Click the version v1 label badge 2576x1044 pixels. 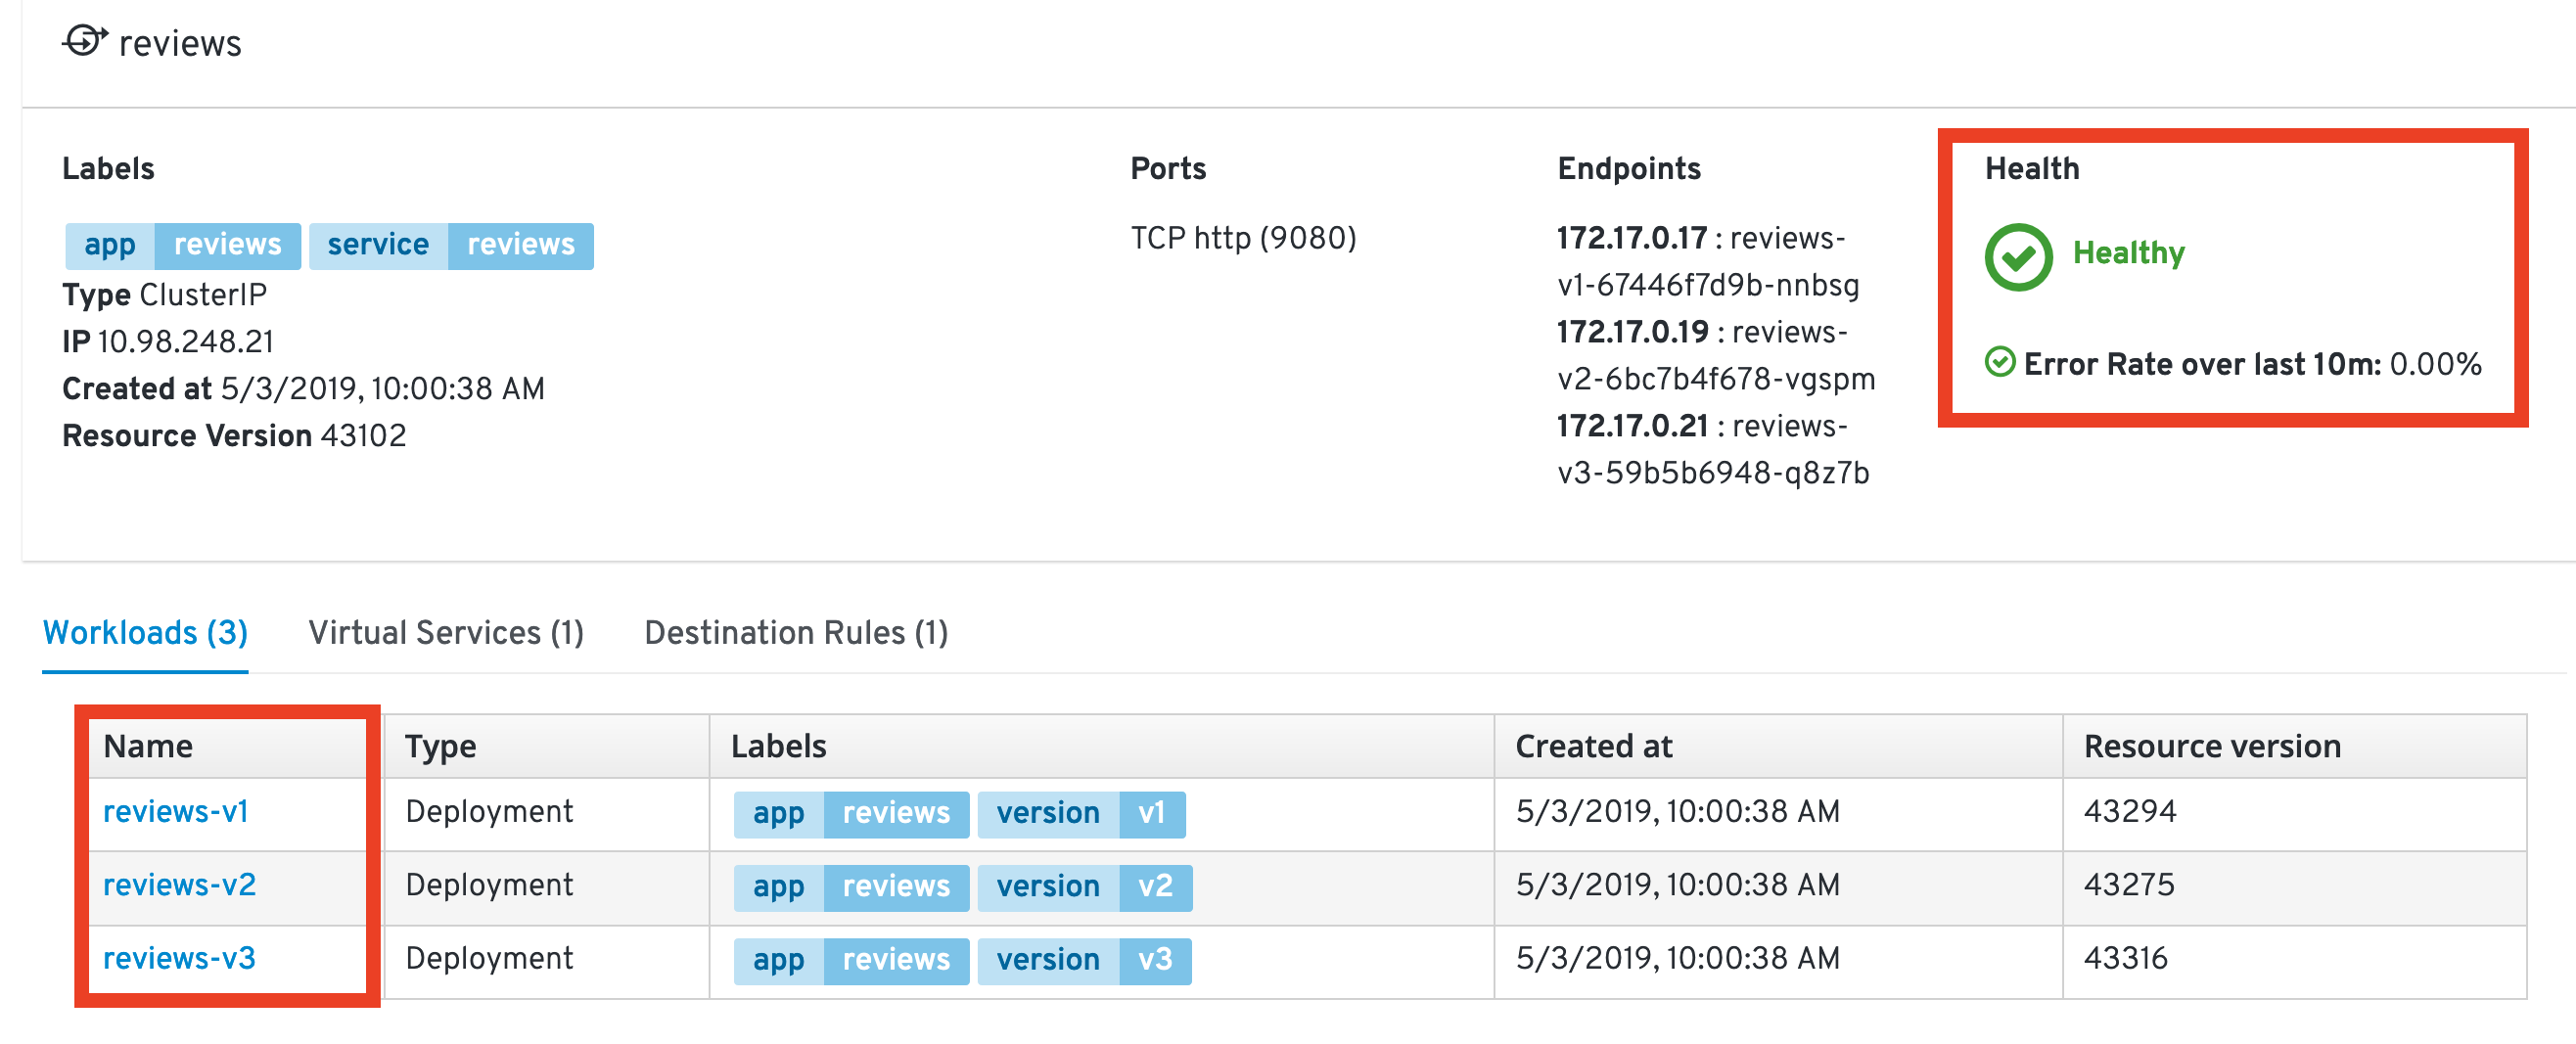[x=1080, y=813]
